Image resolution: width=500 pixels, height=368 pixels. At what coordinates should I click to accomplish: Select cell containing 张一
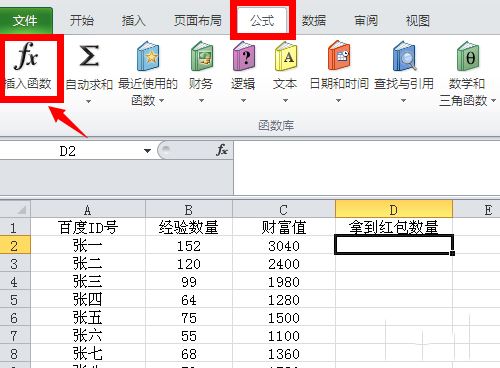[x=88, y=245]
